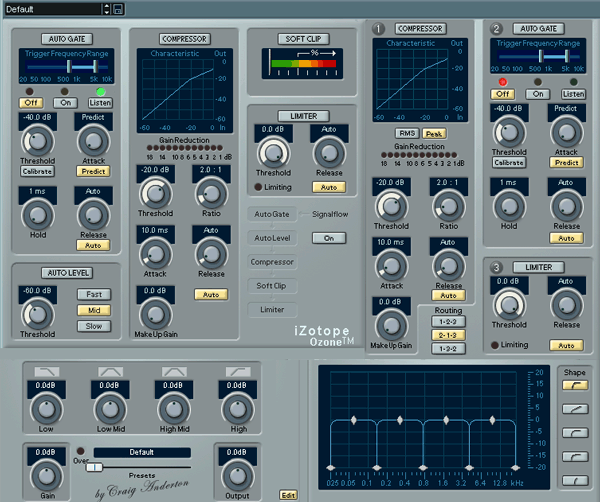Open the Default preset selector at the top
Image resolution: width=600 pixels, height=502 pixels.
(x=54, y=9)
